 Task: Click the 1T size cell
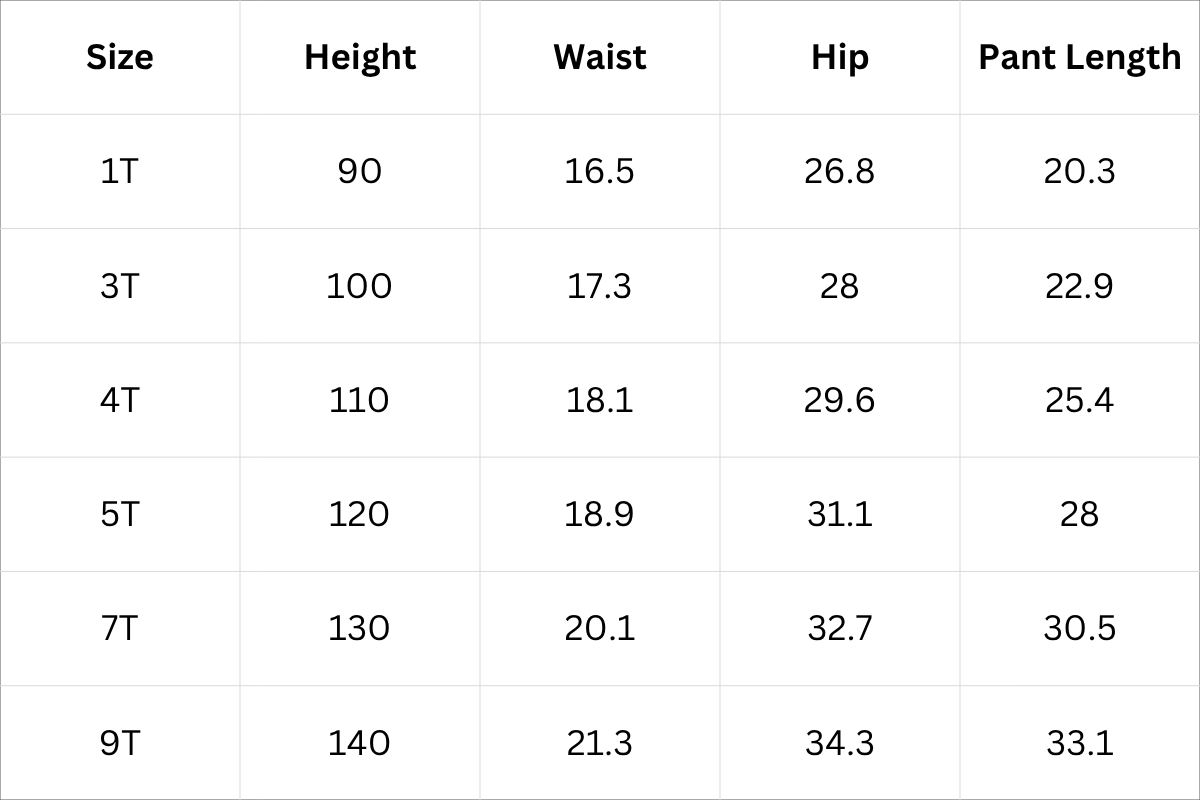click(x=120, y=171)
